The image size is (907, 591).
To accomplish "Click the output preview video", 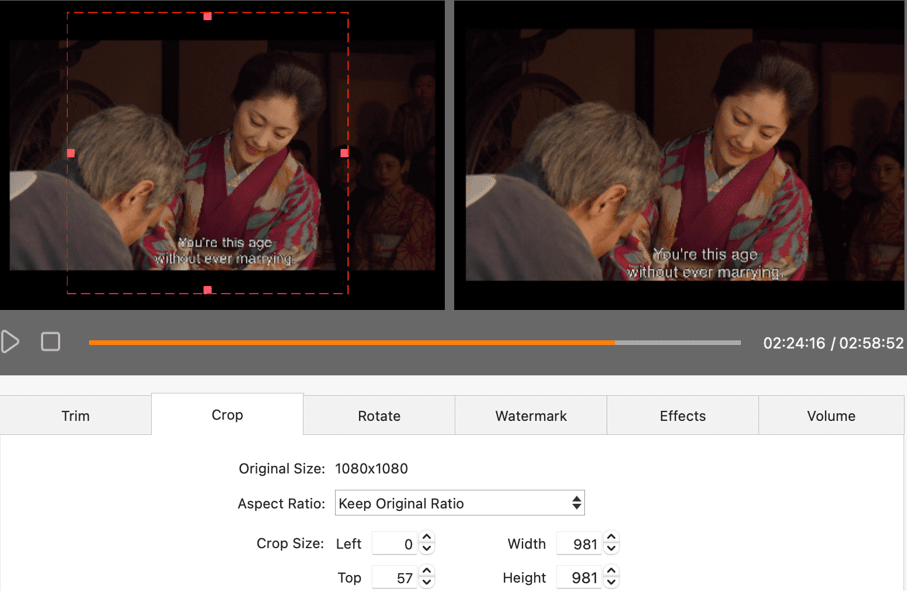I will click(680, 155).
